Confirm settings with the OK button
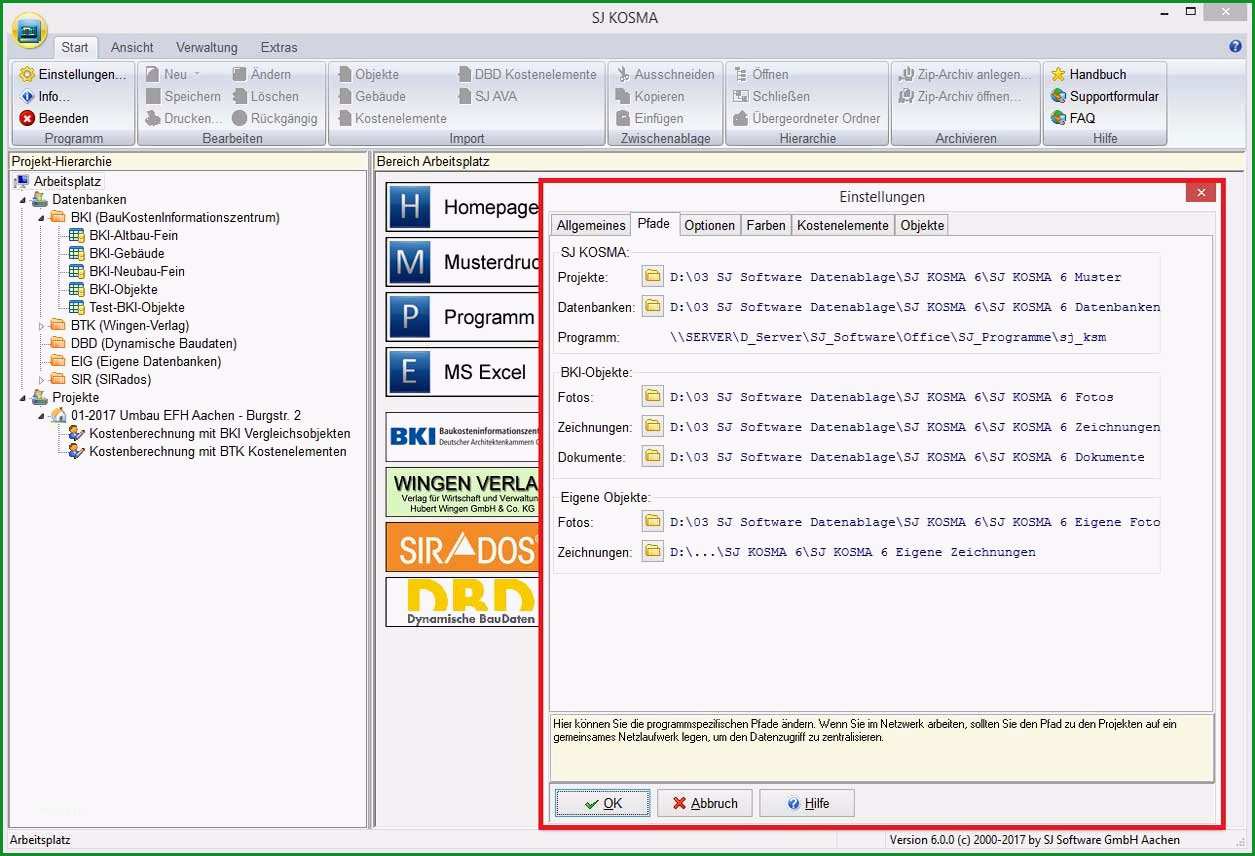This screenshot has width=1255, height=856. click(x=603, y=803)
